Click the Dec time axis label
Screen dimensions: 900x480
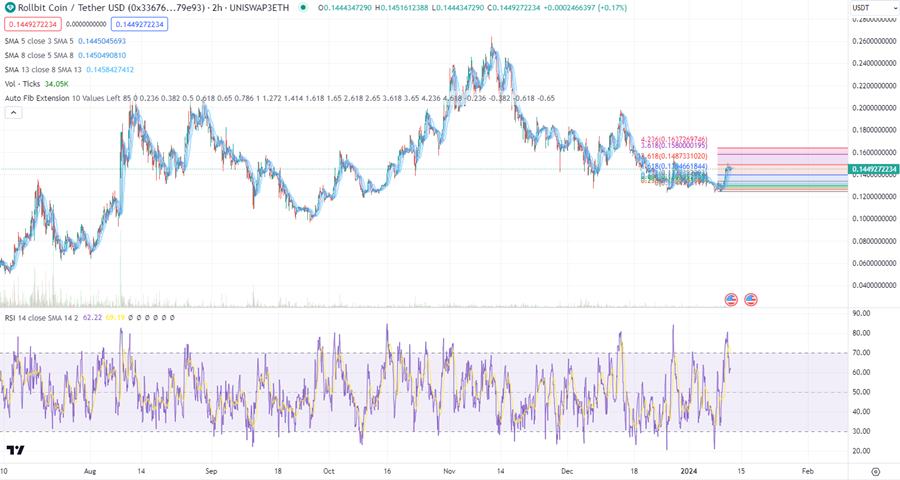pos(567,471)
